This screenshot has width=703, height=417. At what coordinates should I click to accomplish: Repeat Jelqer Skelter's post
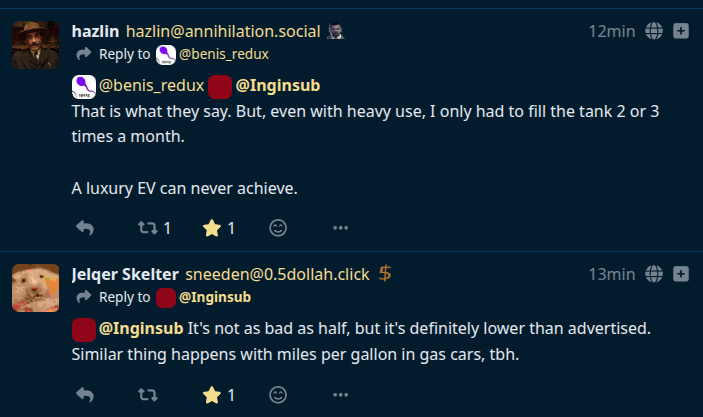[147, 395]
